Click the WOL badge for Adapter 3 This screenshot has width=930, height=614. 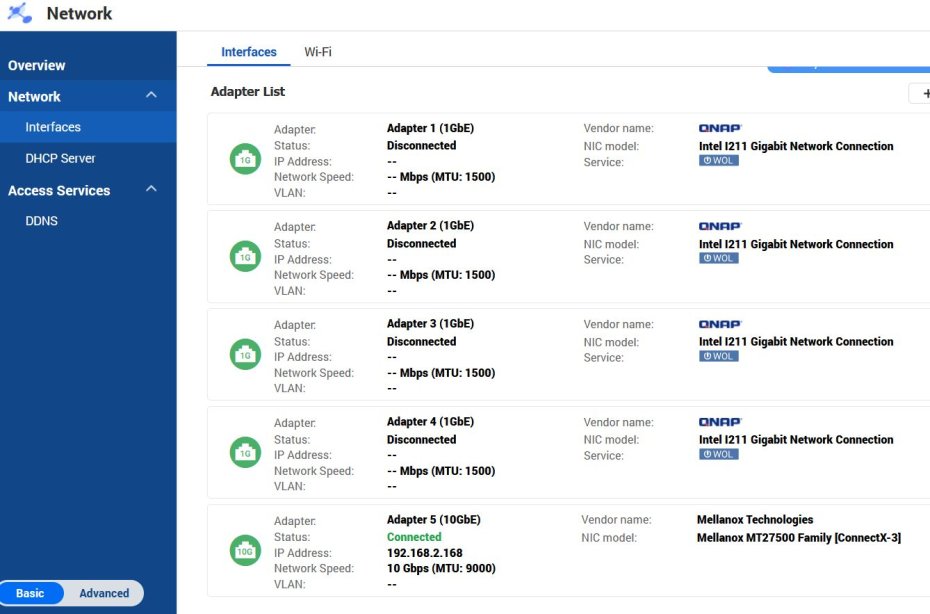point(718,356)
